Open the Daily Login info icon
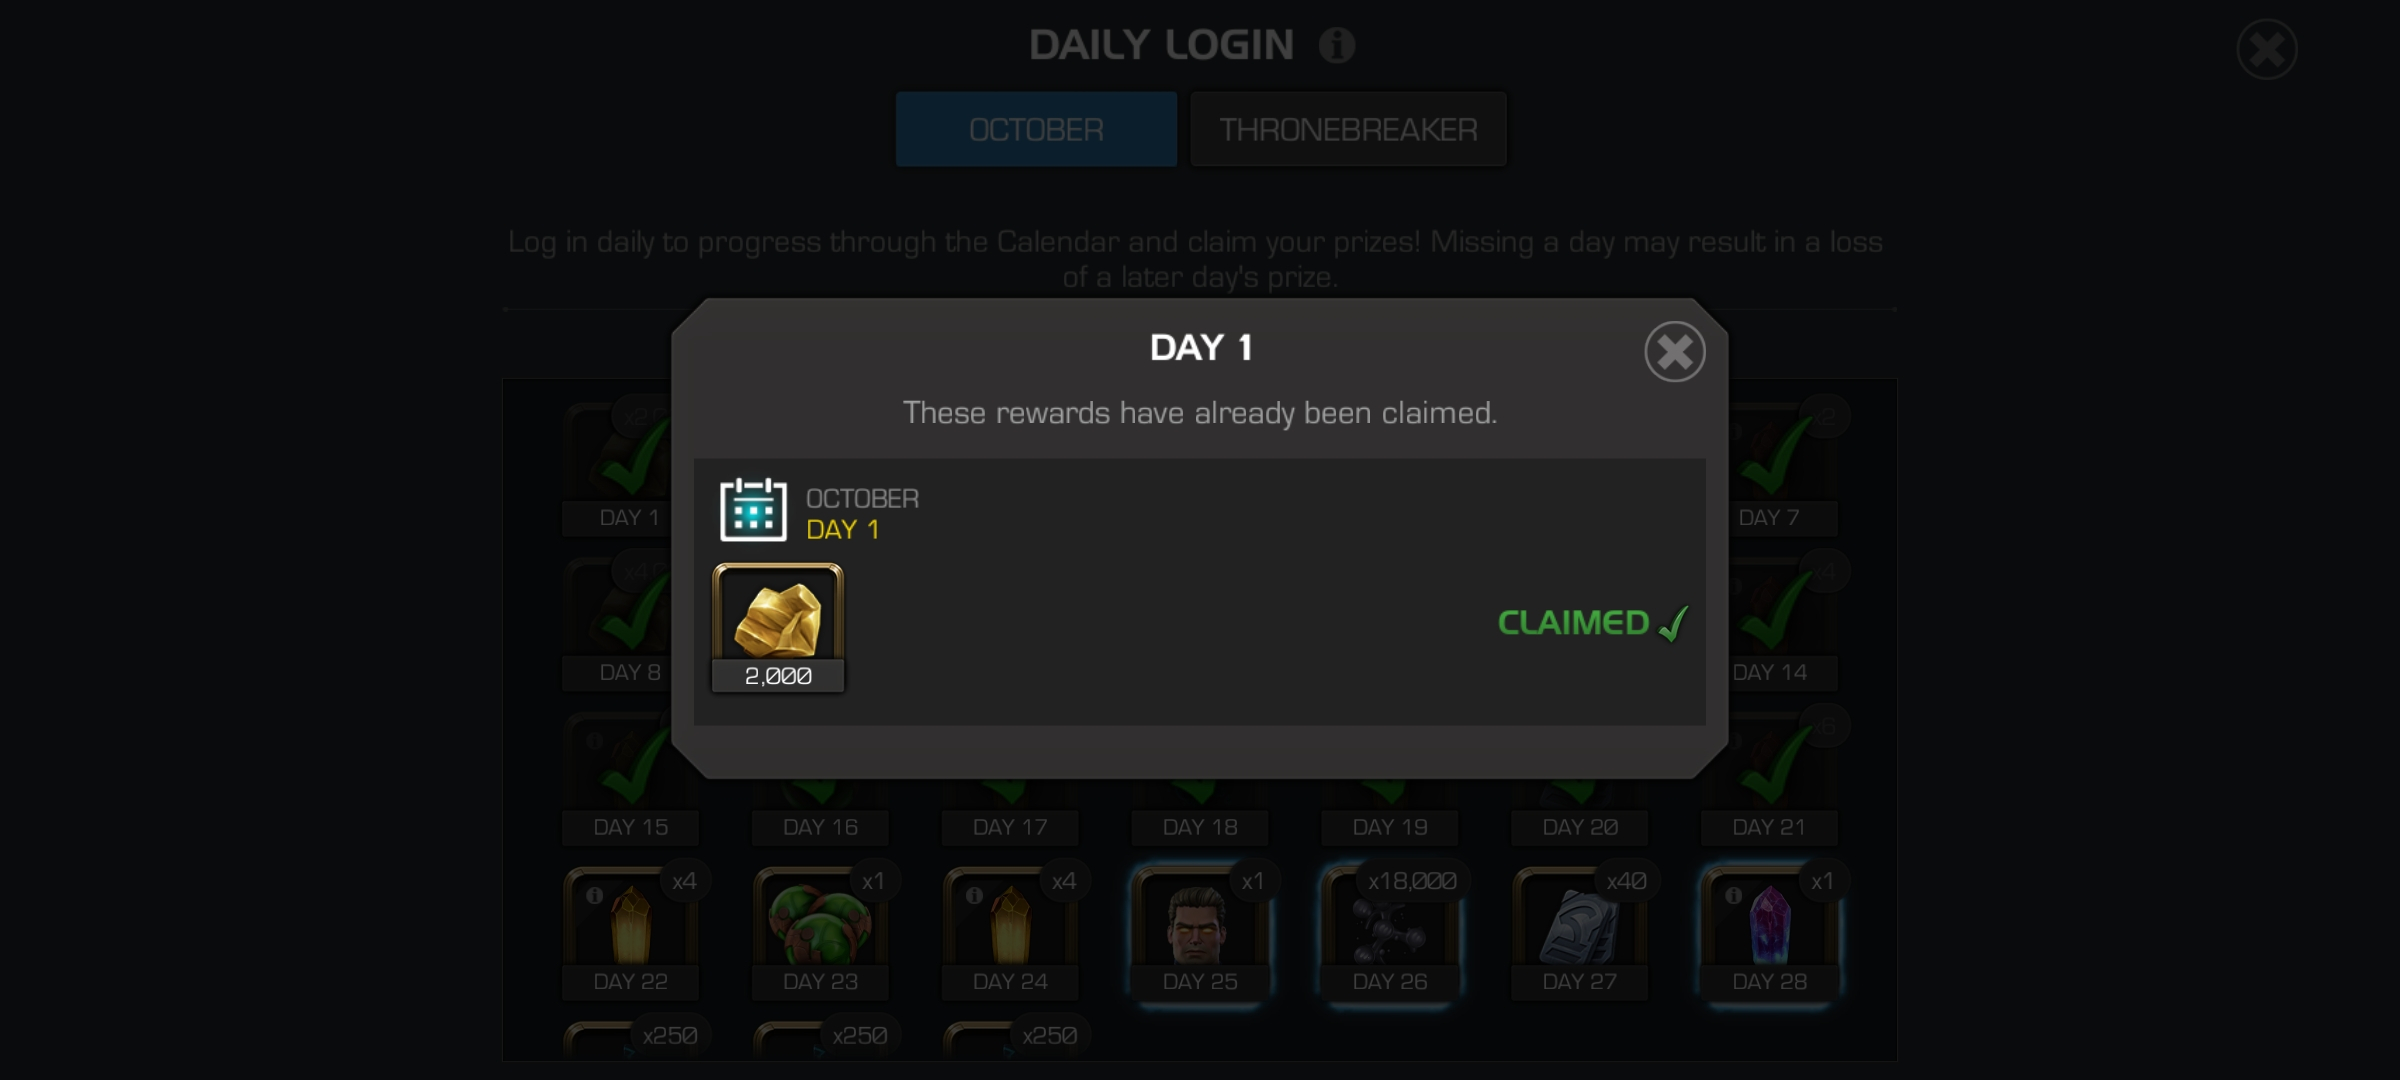The height and width of the screenshot is (1080, 2400). [1336, 45]
